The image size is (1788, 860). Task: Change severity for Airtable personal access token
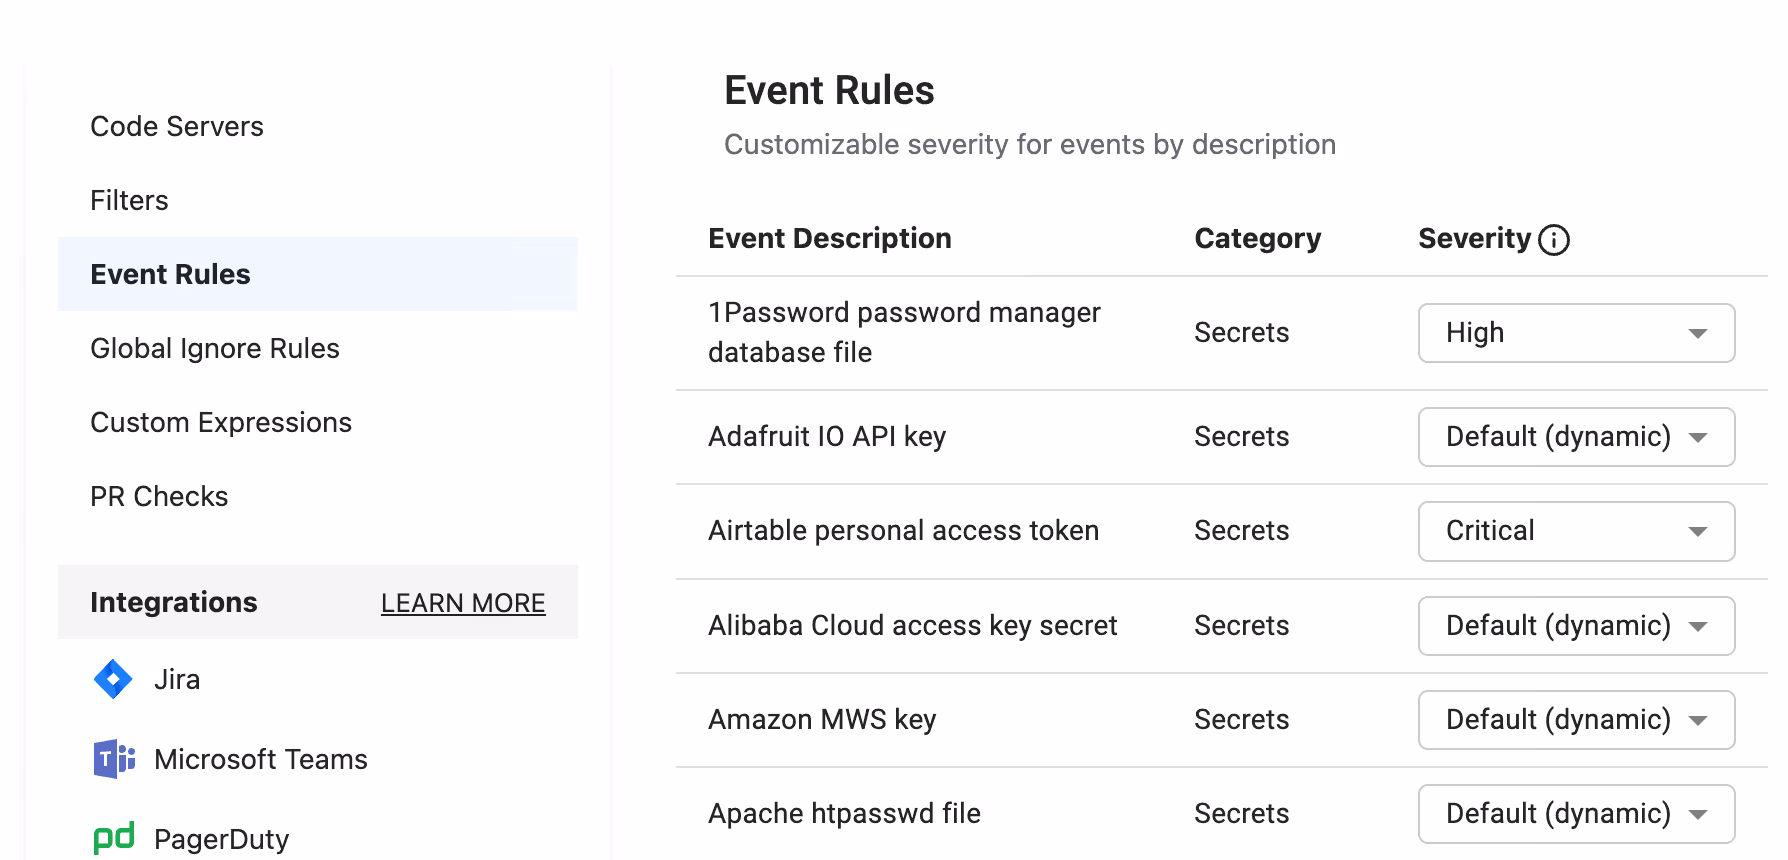[1576, 531]
